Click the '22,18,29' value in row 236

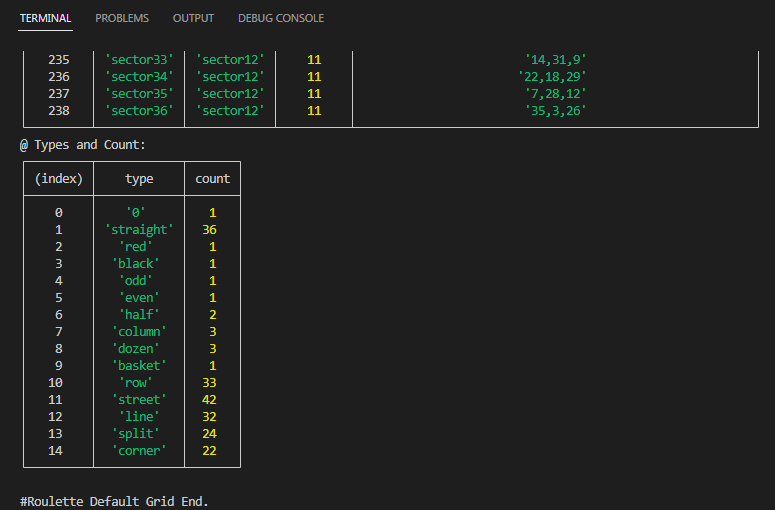click(x=552, y=76)
